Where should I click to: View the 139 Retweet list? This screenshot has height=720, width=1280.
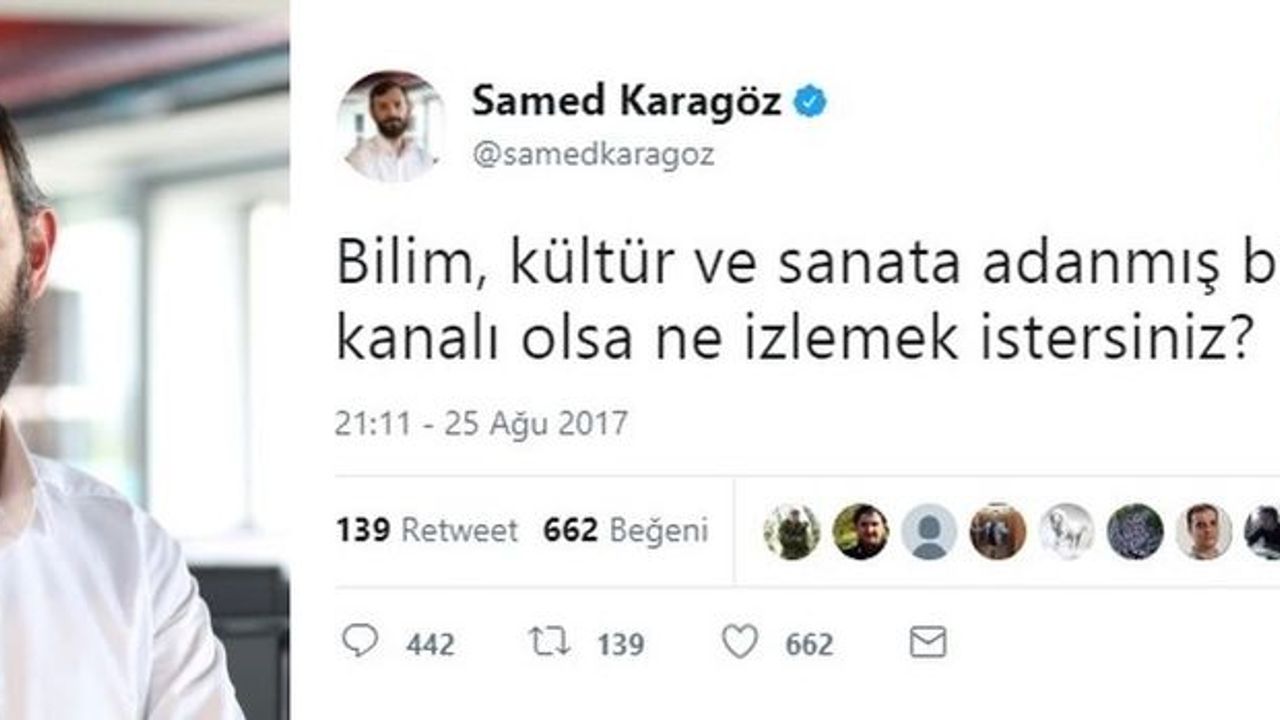click(427, 530)
